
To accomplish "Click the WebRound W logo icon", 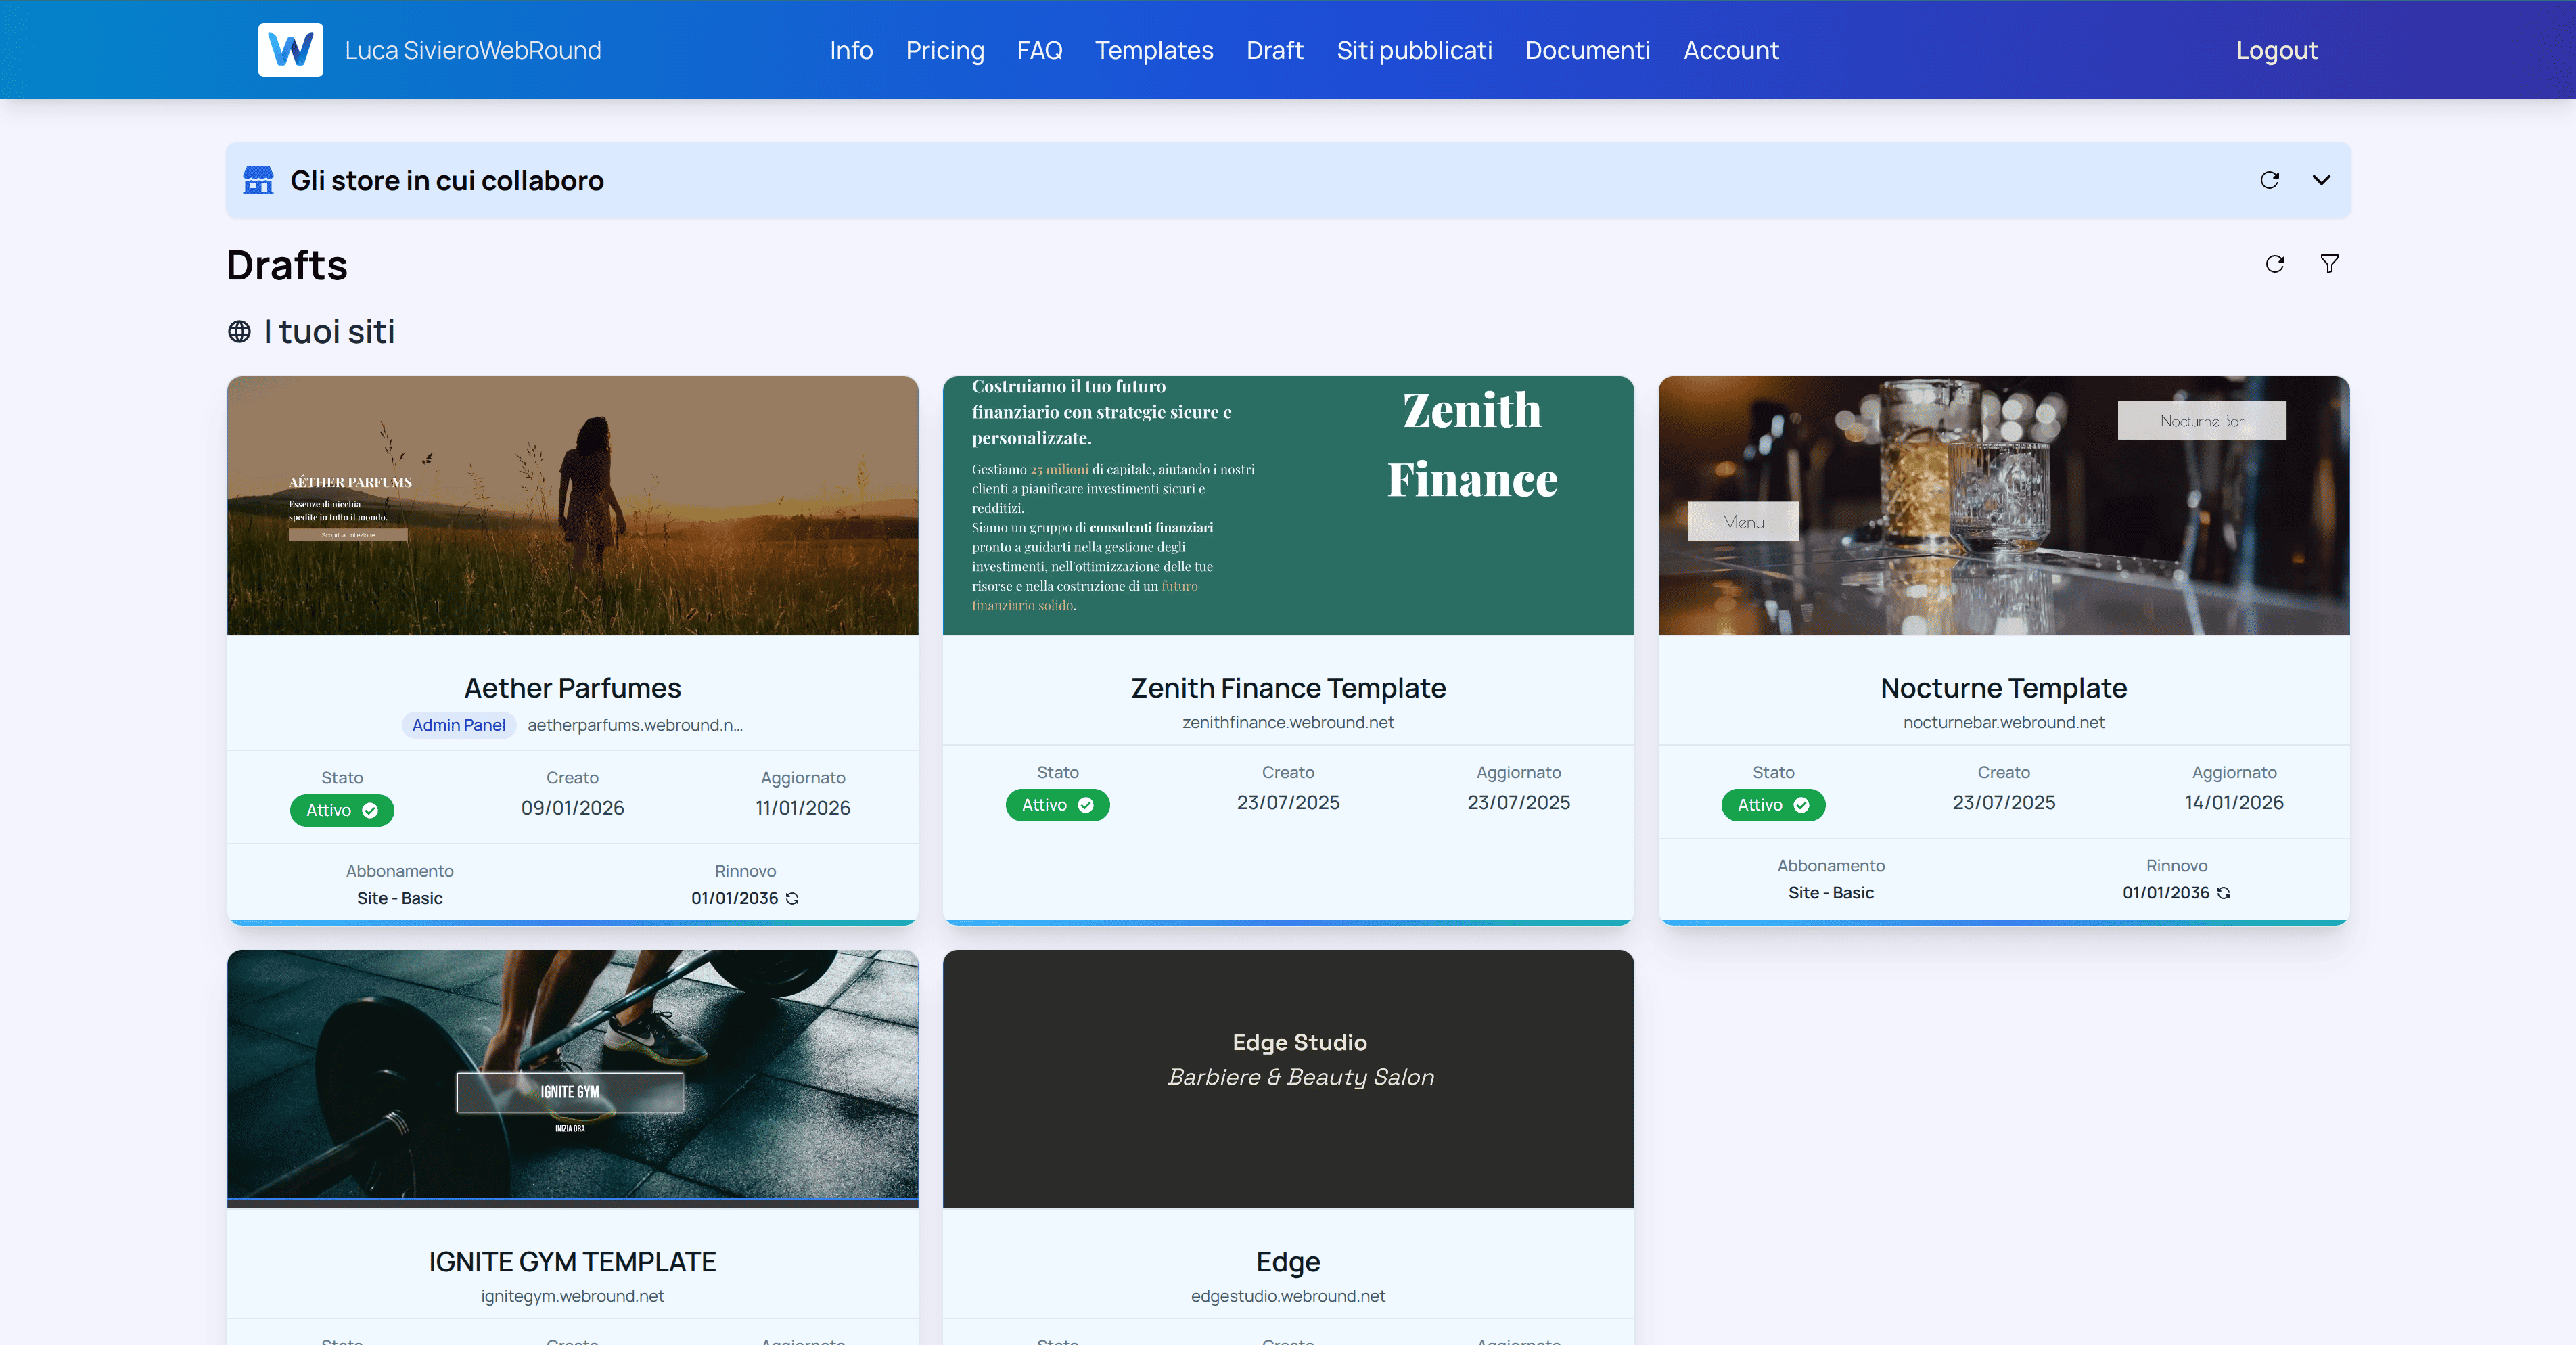I will pos(290,49).
